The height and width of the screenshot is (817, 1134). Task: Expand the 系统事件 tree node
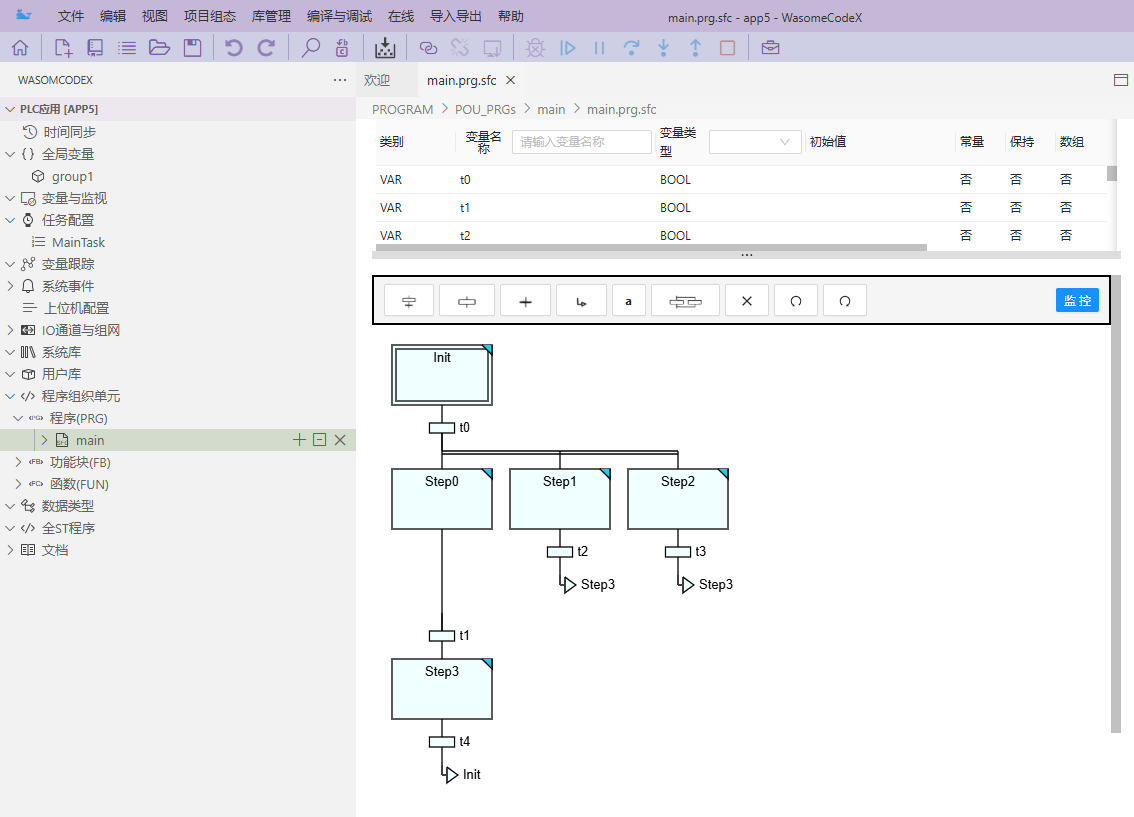pyautogui.click(x=10, y=286)
